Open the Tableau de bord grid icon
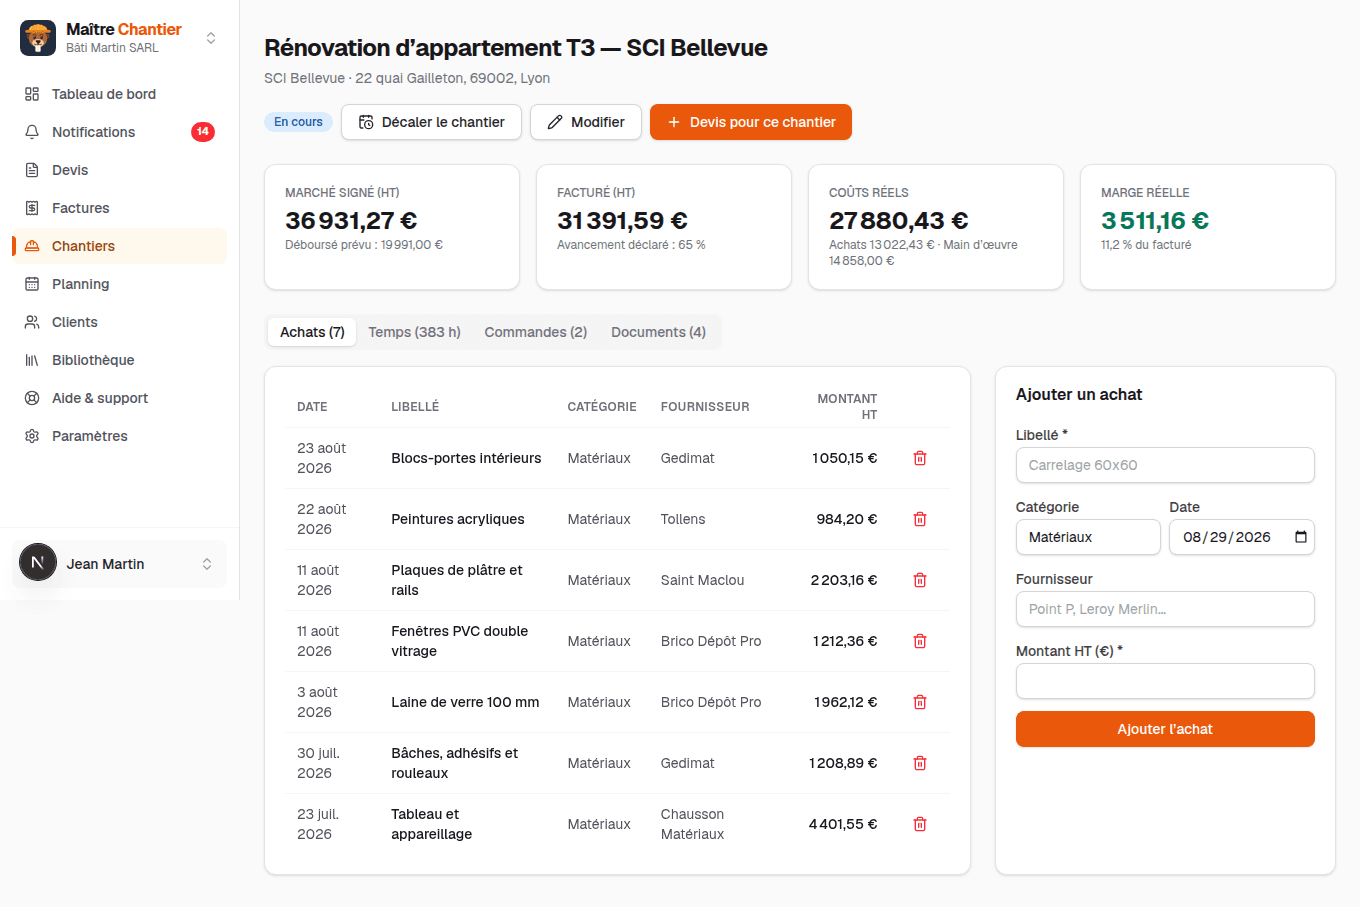 32,94
